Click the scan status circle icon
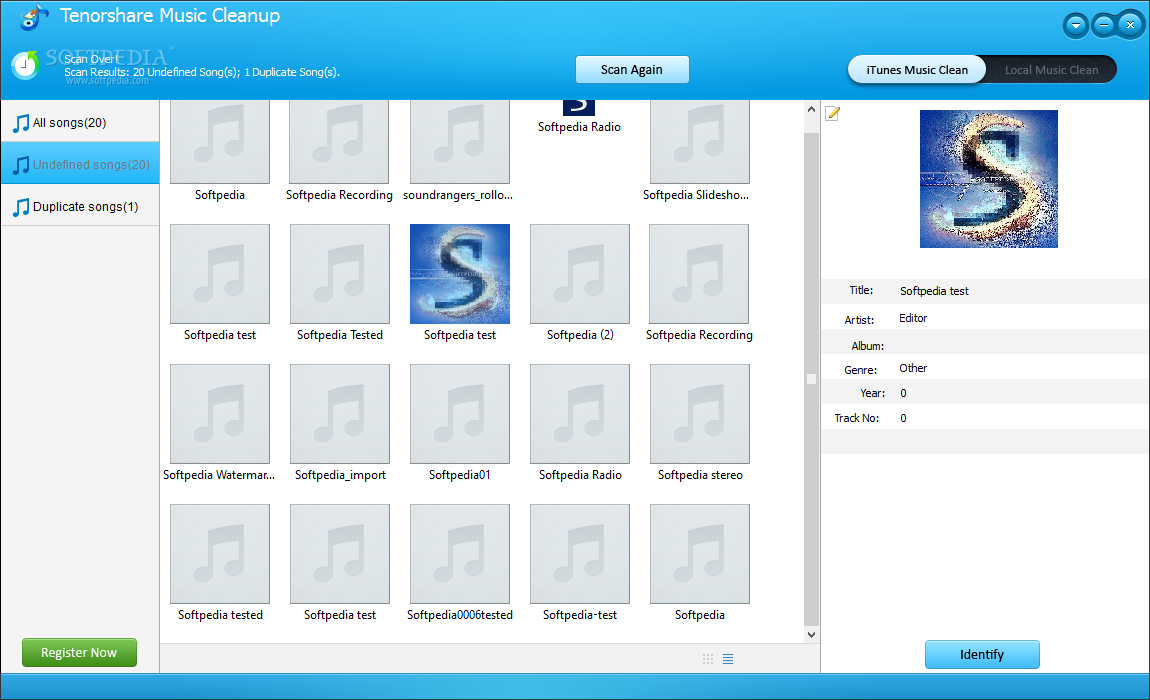This screenshot has width=1150, height=700. [25, 65]
